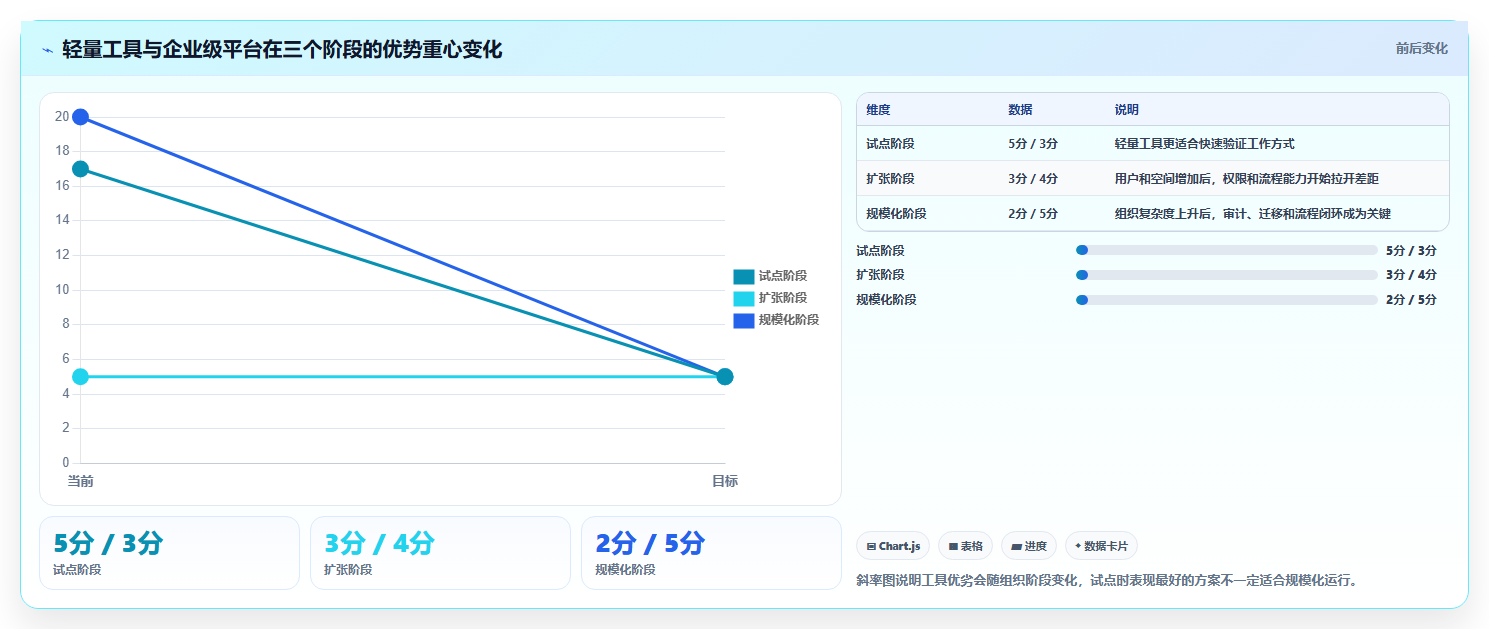Click the text 轻量工具更适合快速验证工作方式
Image resolution: width=1489 pixels, height=629 pixels.
tap(1204, 144)
